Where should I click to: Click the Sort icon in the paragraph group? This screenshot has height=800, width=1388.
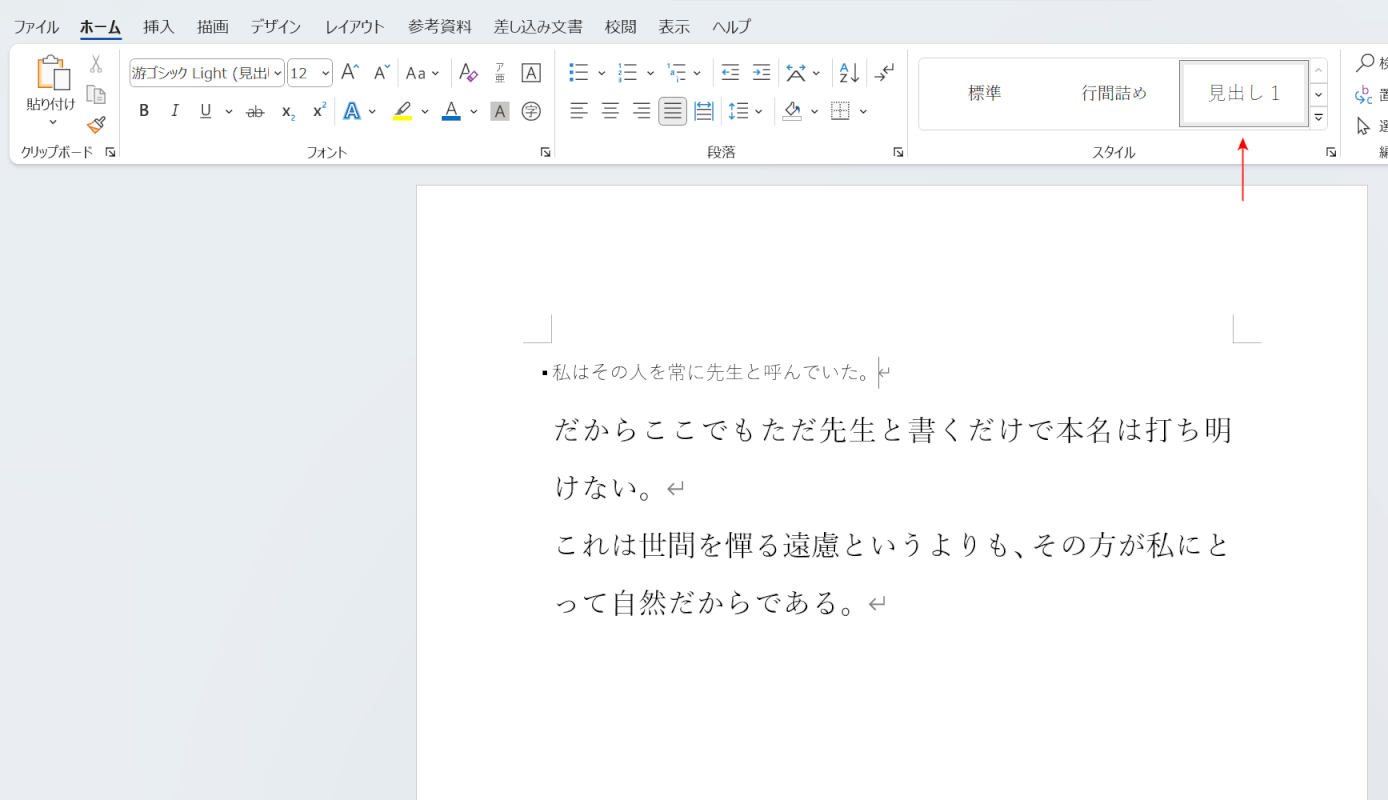coord(849,73)
